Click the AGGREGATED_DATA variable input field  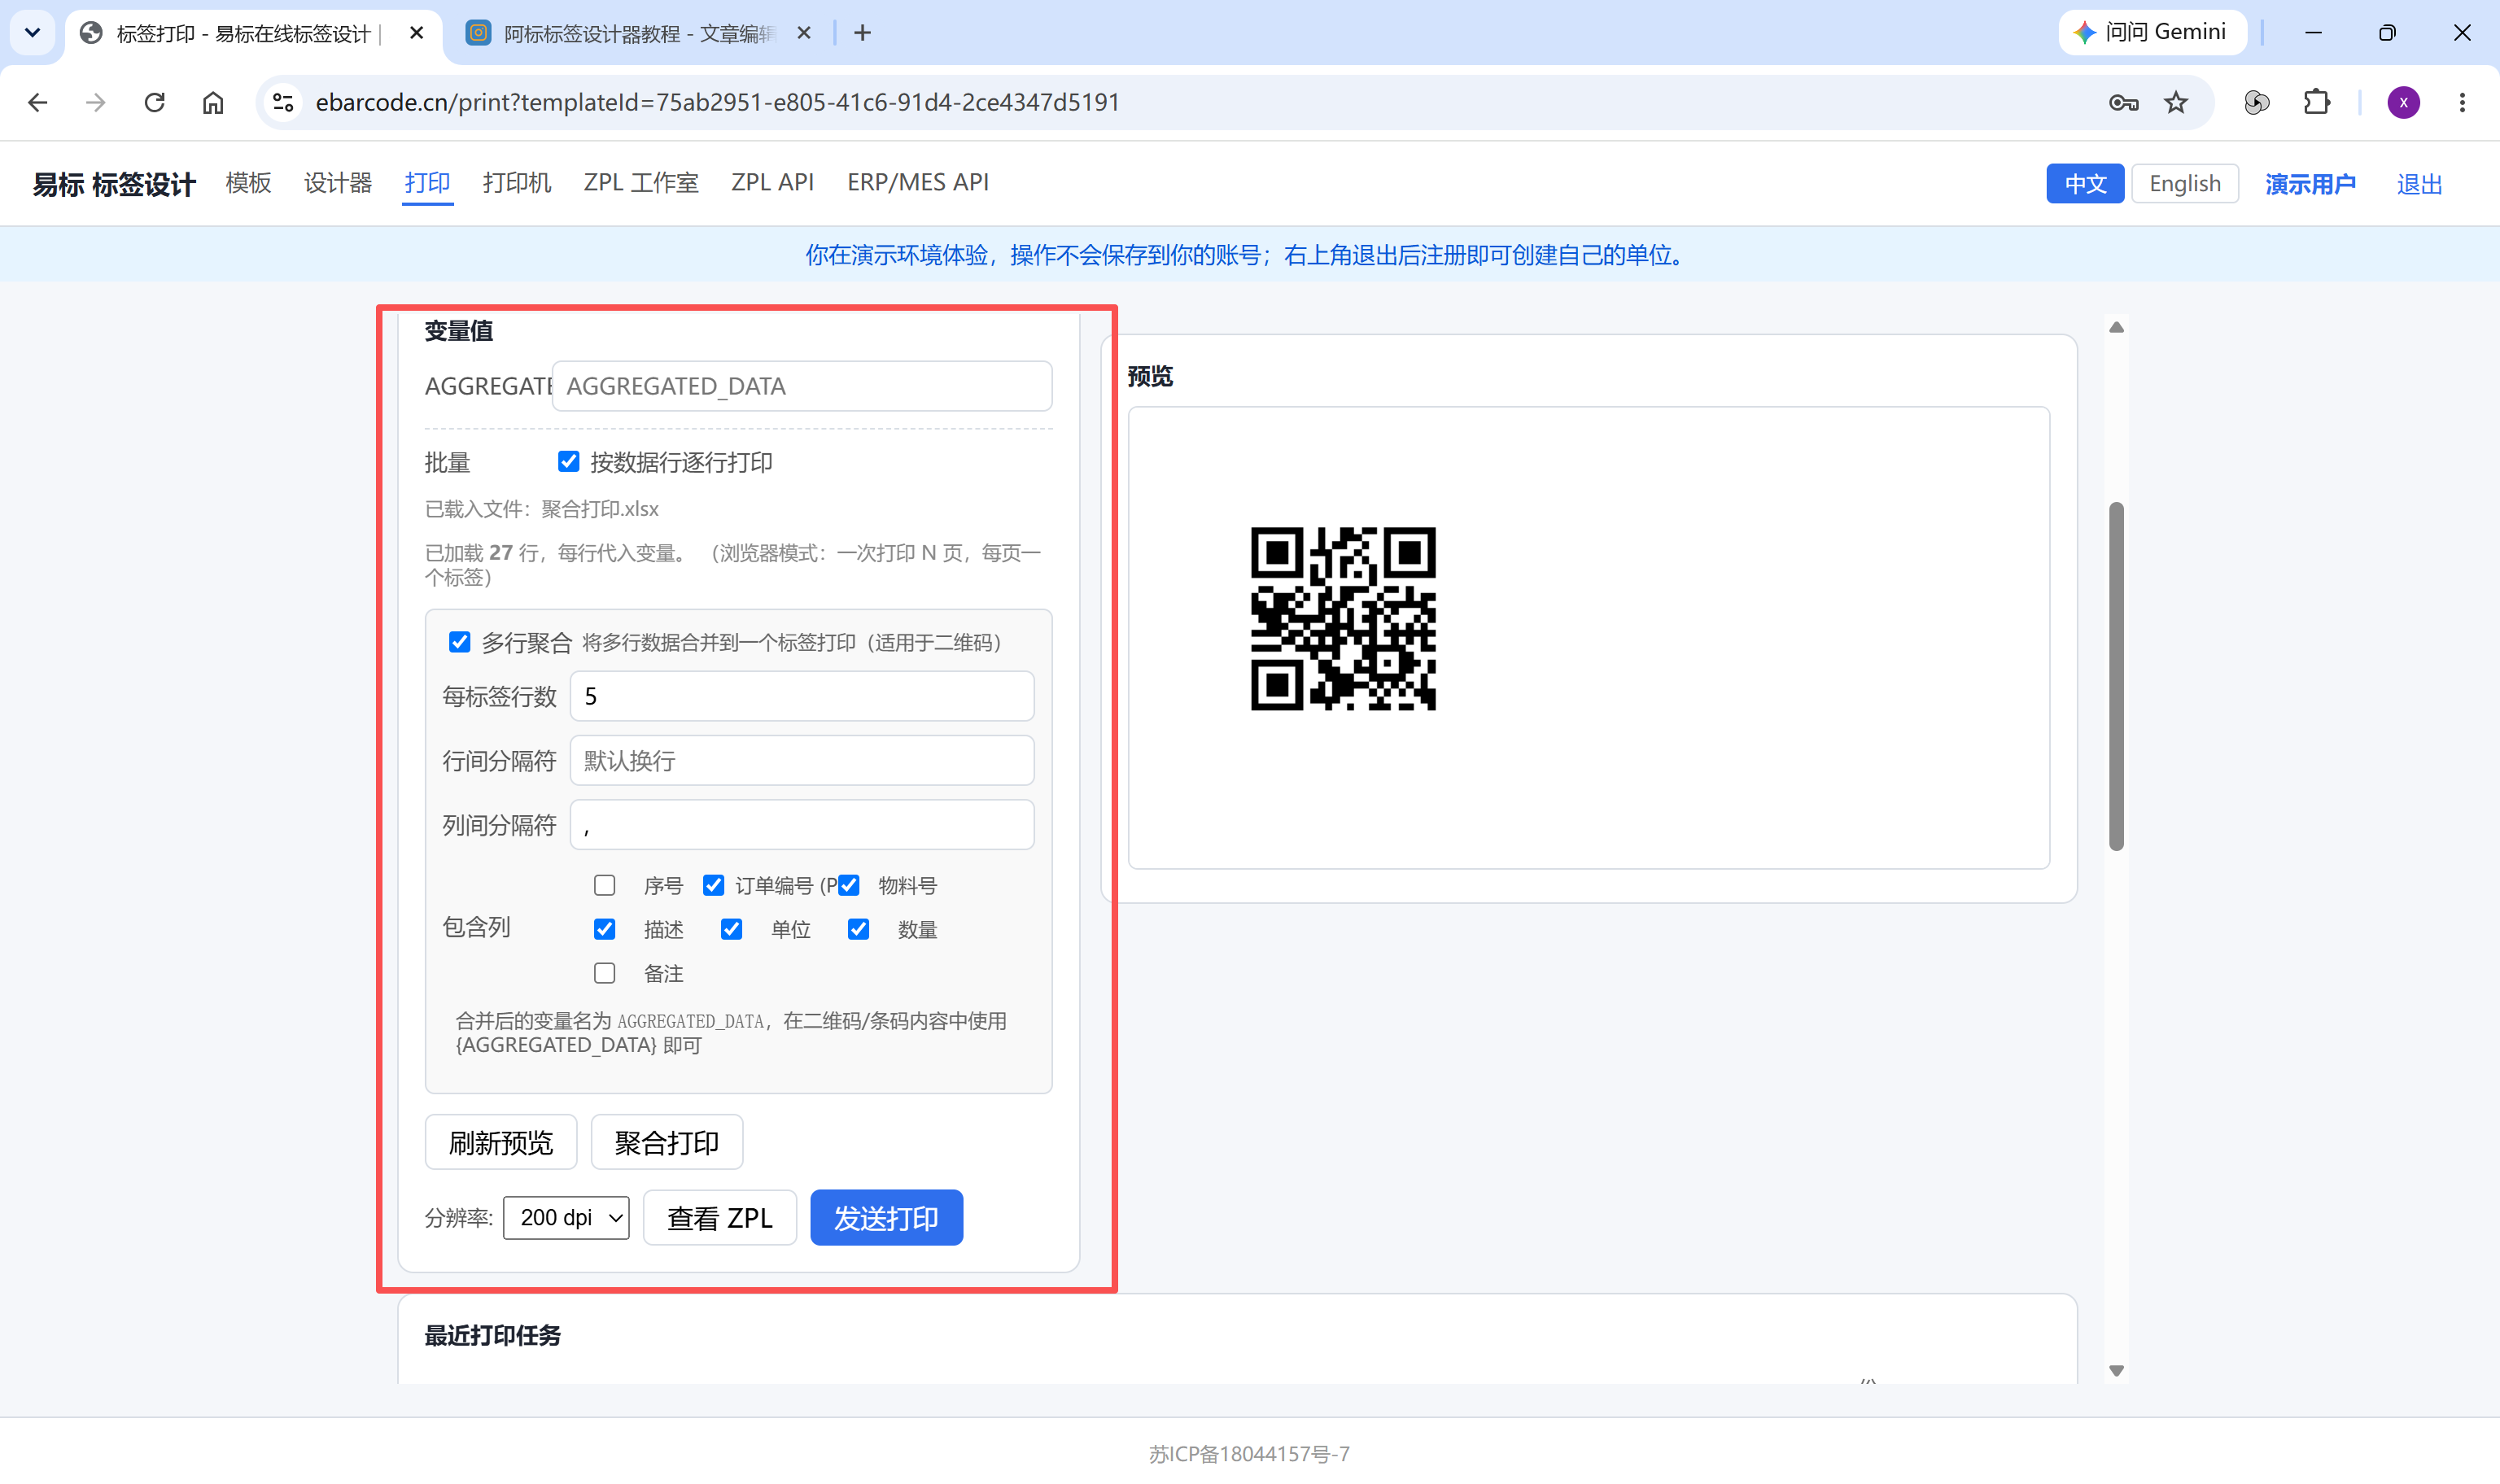[801, 386]
